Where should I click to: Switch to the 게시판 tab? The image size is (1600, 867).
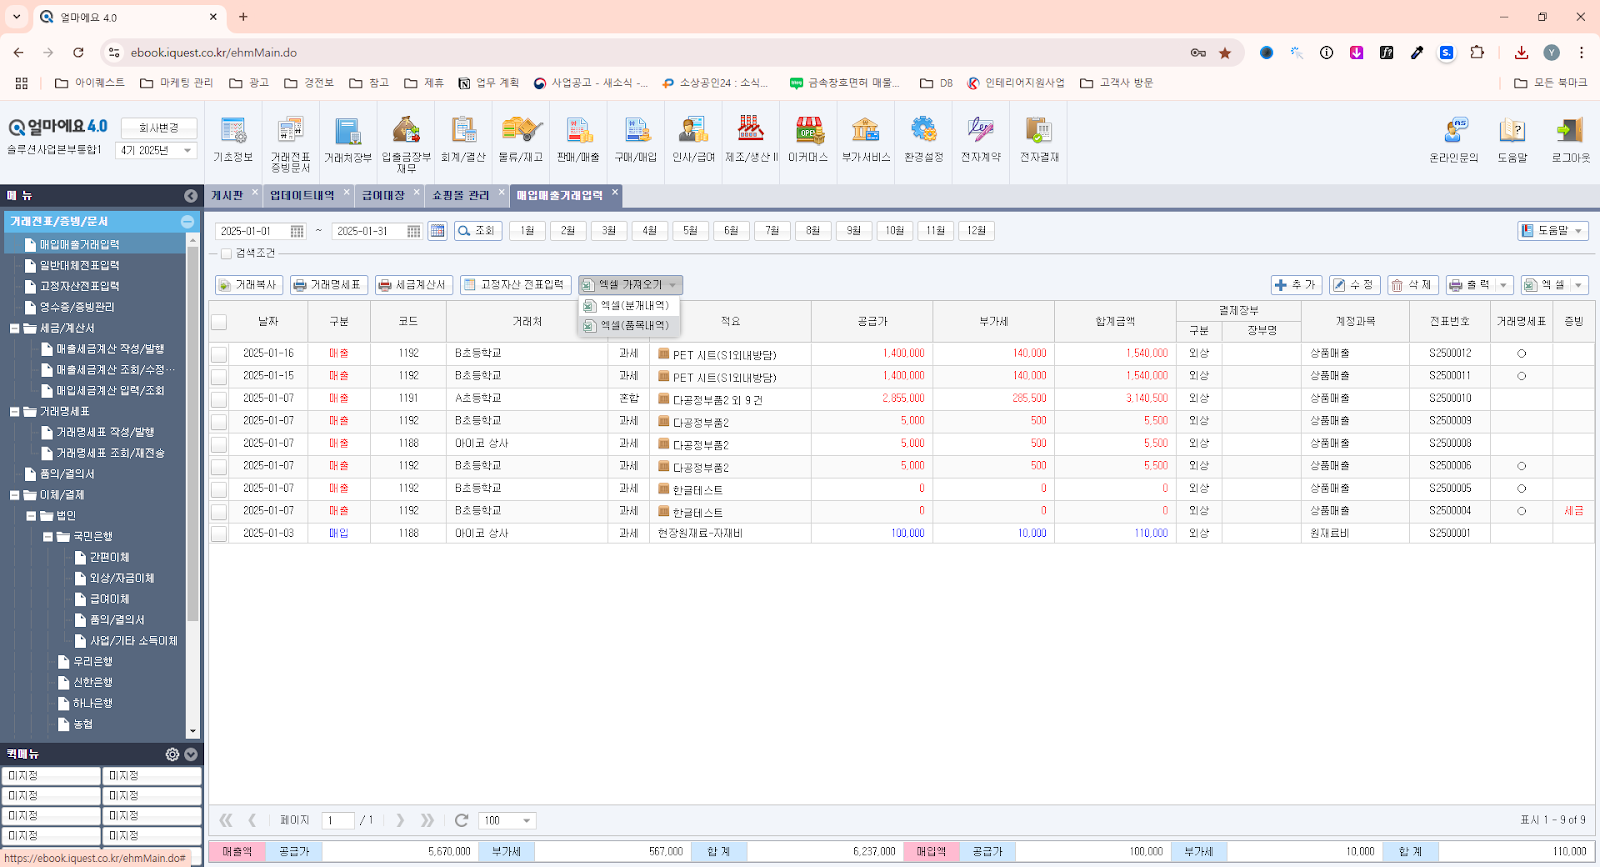(x=227, y=196)
